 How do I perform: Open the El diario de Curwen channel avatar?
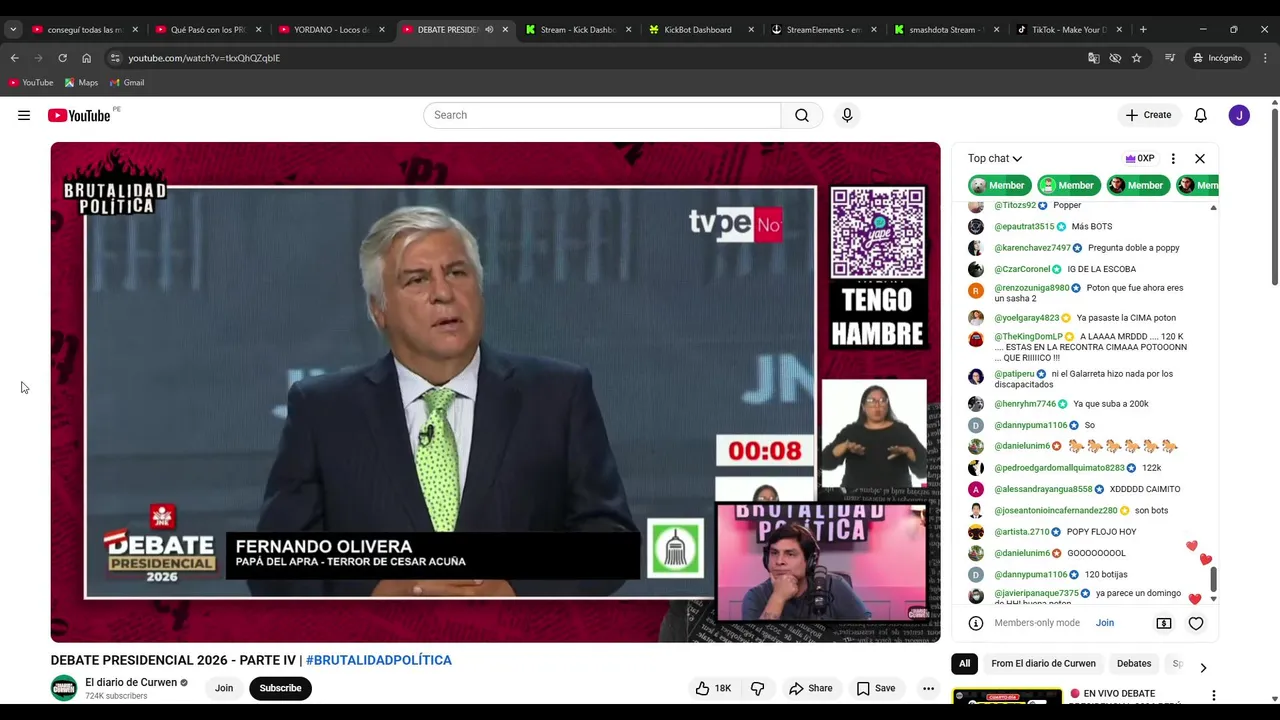(64, 688)
